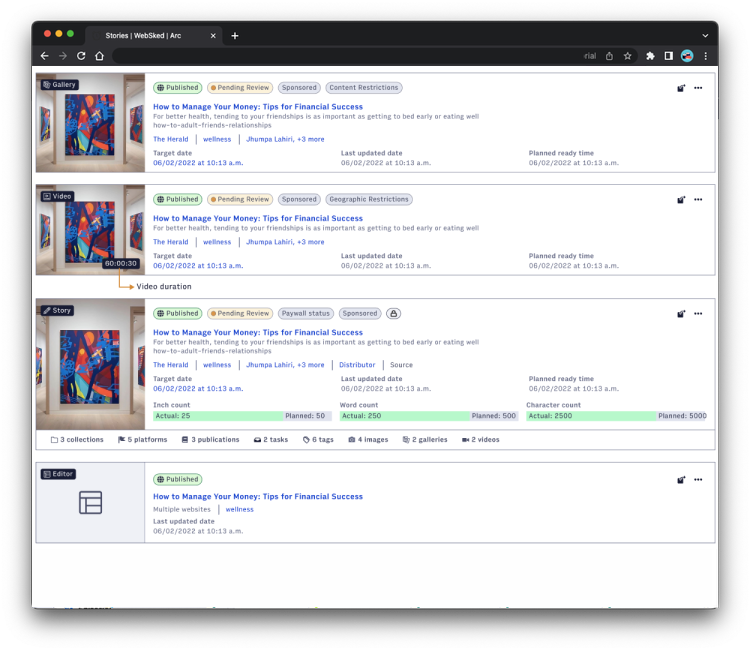750x651 pixels.
Task: Click Jhumpa Lahiri, +3 more on Story card
Action: 285,365
